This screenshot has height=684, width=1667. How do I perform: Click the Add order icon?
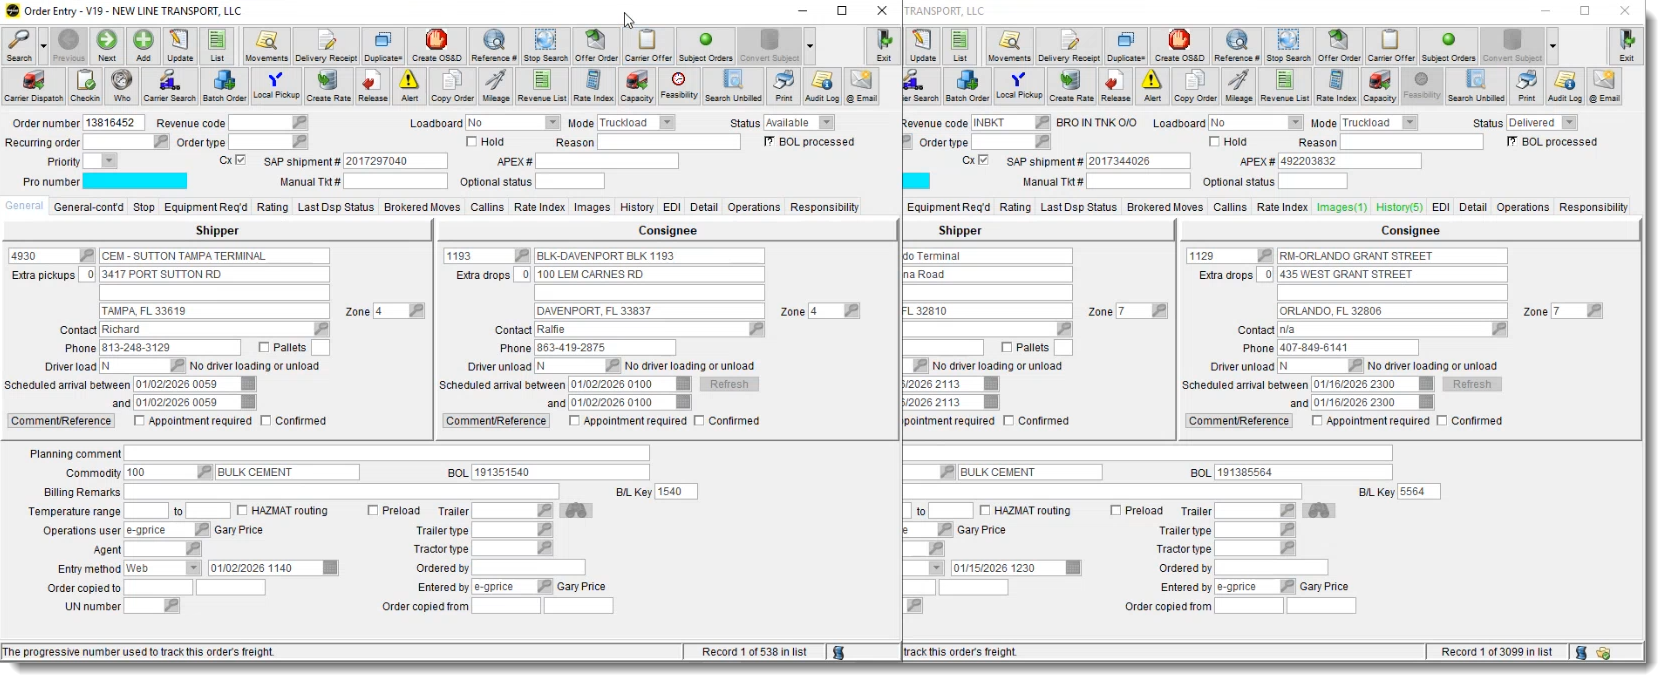pos(144,46)
